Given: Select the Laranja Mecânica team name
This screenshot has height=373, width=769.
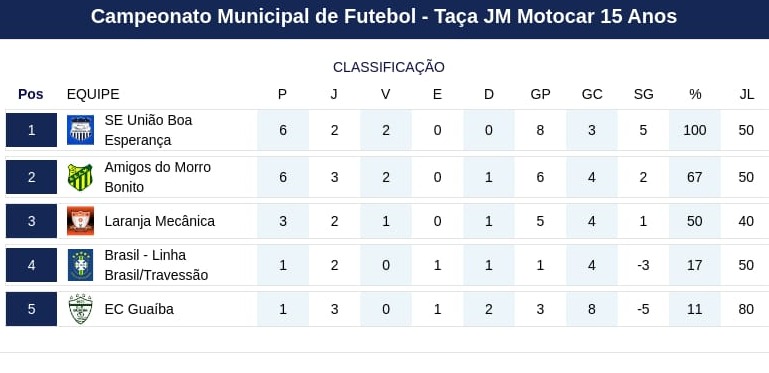Looking at the screenshot, I should click(159, 221).
